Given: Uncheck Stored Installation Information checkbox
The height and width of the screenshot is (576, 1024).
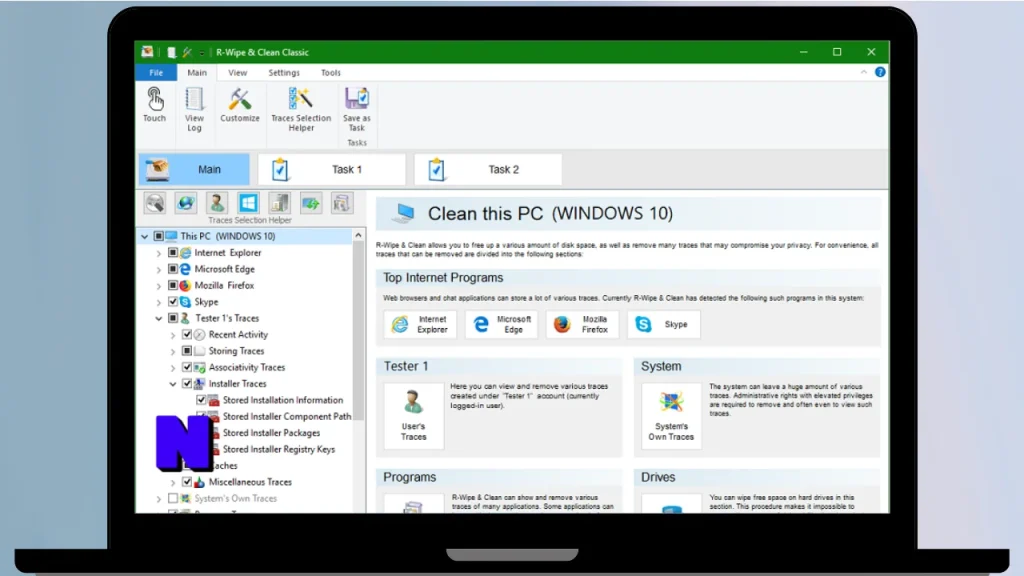Looking at the screenshot, I should tap(201, 400).
